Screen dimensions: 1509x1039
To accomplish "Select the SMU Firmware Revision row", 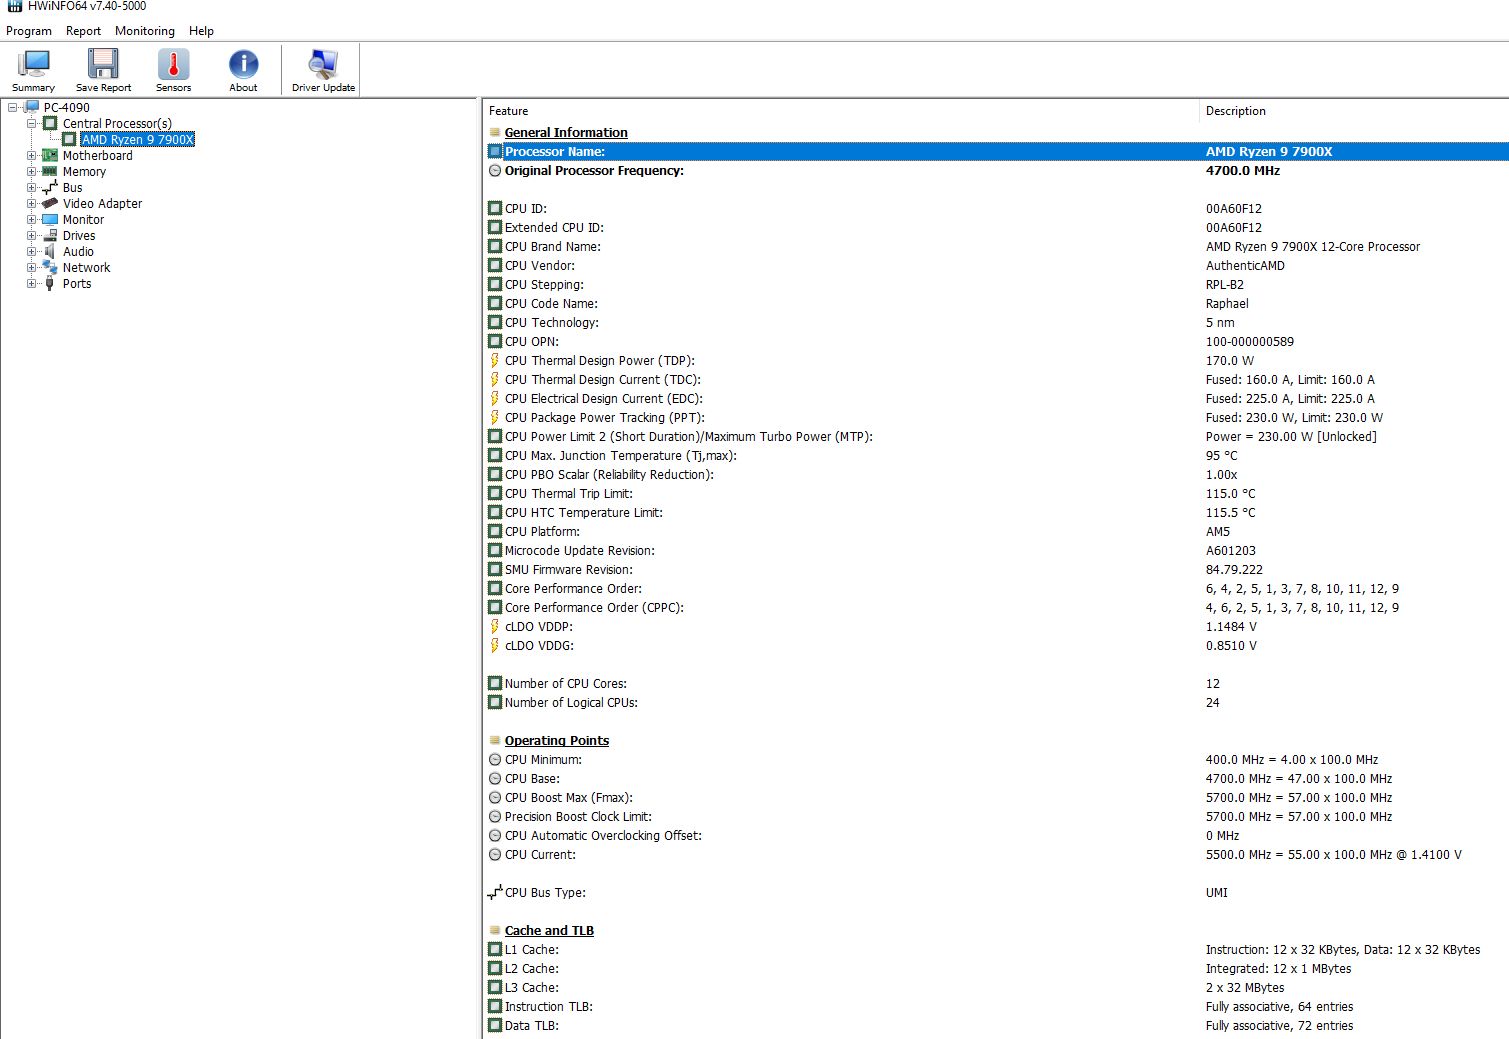I will pos(996,570).
